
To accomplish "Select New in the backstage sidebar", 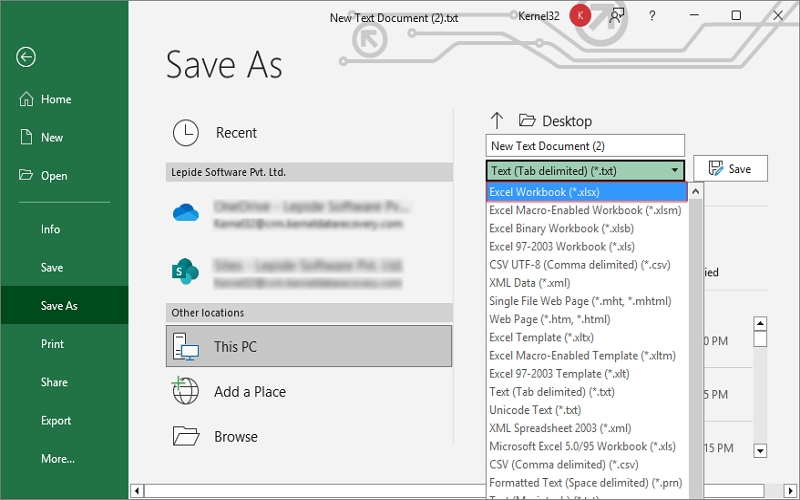I will [64, 137].
